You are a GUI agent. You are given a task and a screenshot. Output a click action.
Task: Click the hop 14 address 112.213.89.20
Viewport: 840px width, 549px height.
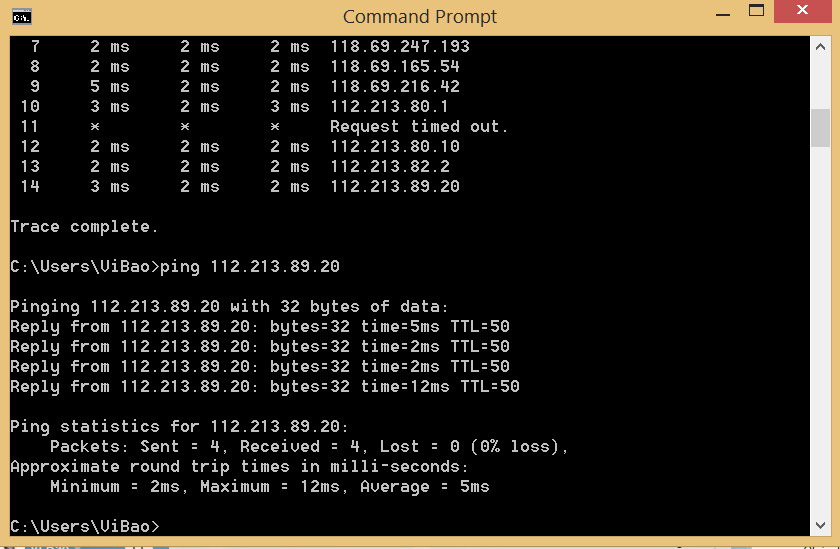395,186
